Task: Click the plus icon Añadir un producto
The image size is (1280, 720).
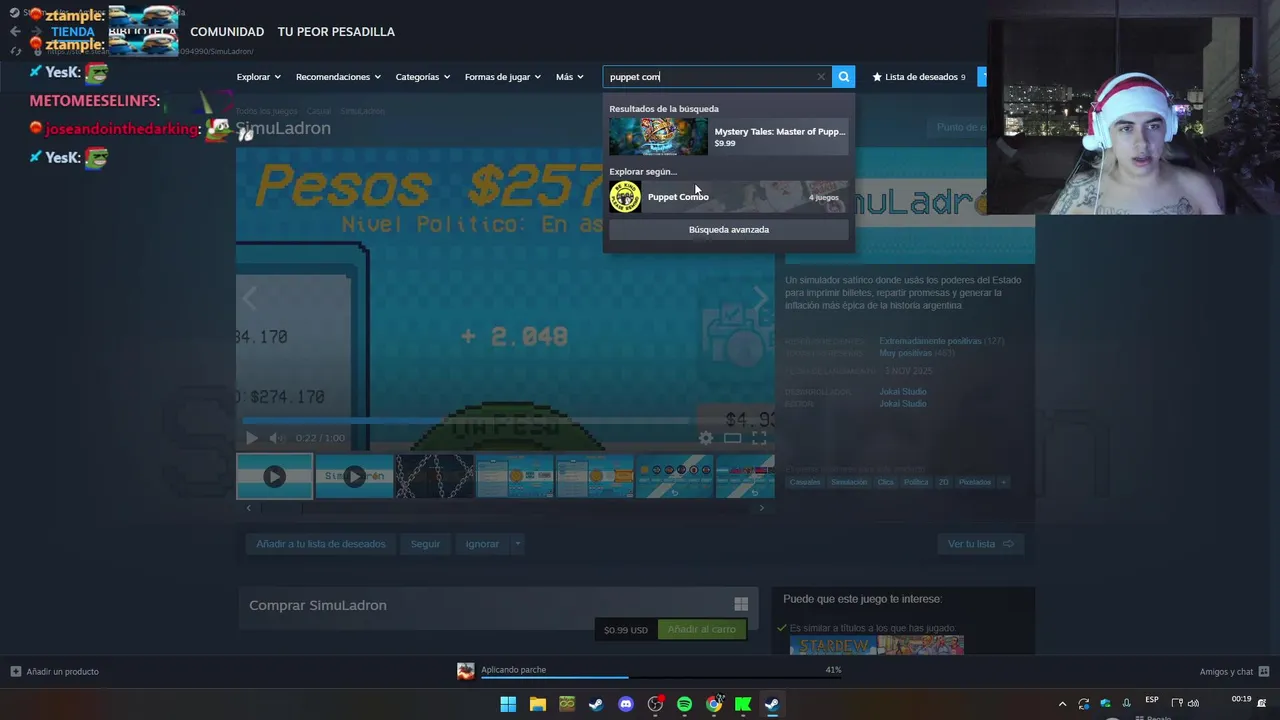Action: (x=15, y=671)
